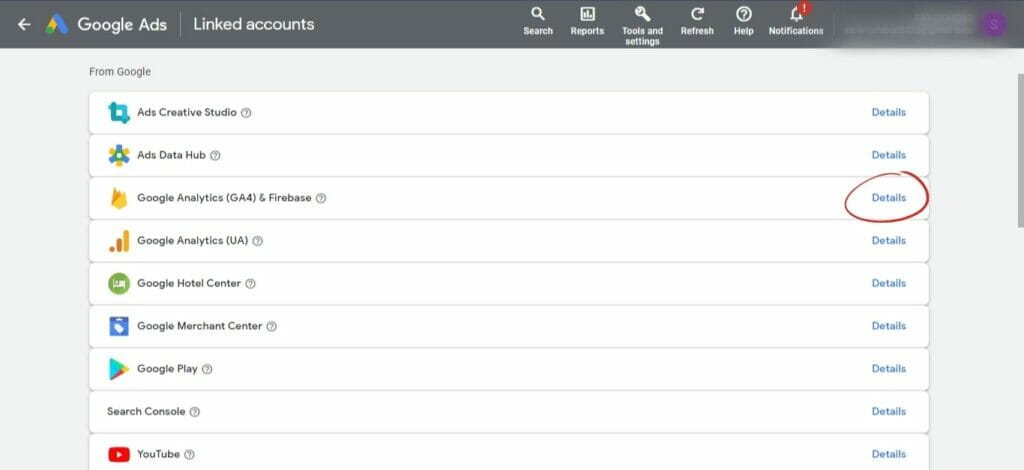Show help tooltip for Google Analytics (UA)
The width and height of the screenshot is (1024, 470).
pyautogui.click(x=257, y=241)
